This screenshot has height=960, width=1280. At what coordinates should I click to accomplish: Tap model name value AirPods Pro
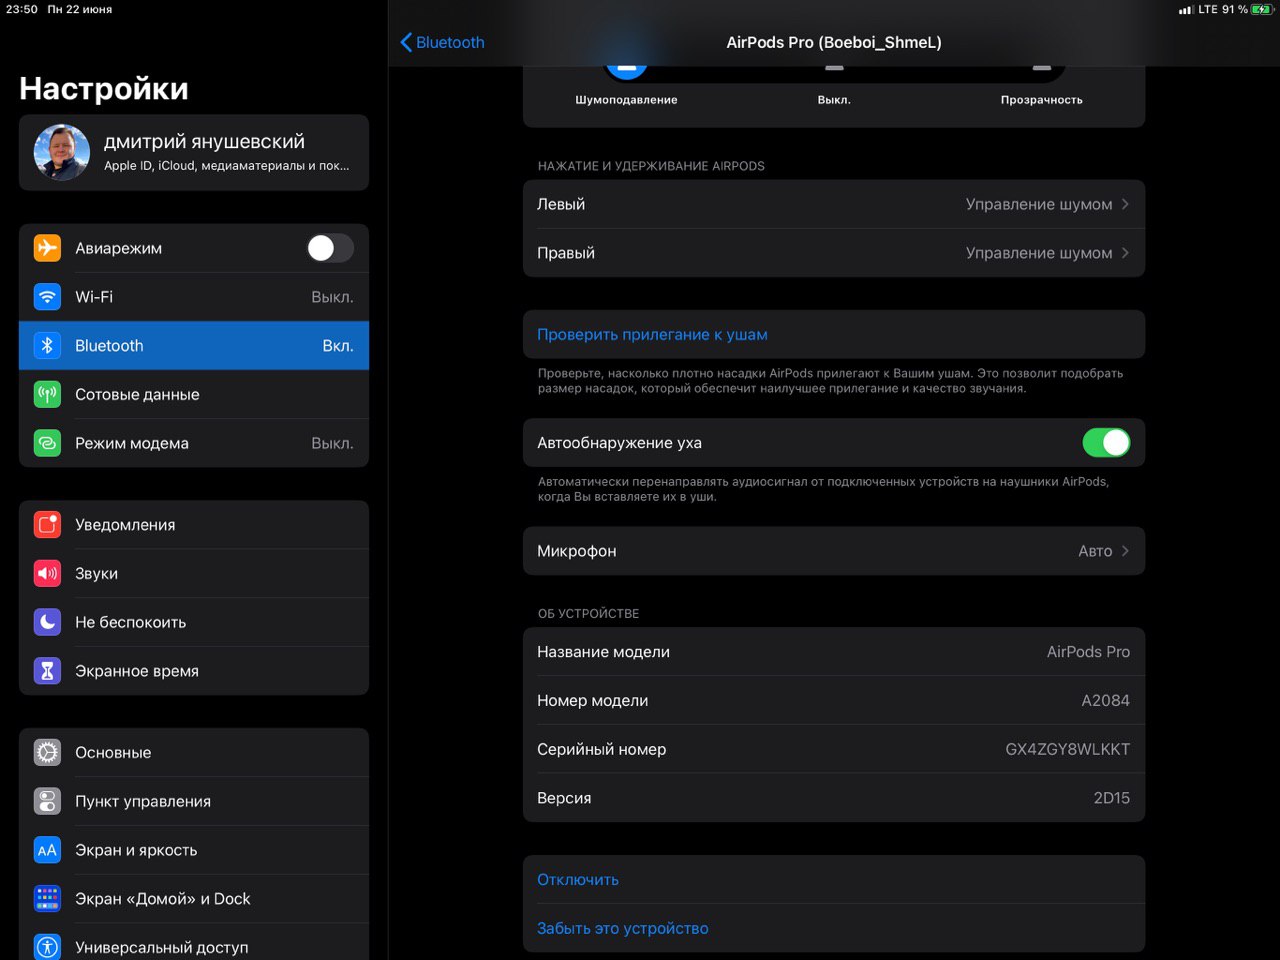[x=1088, y=652]
